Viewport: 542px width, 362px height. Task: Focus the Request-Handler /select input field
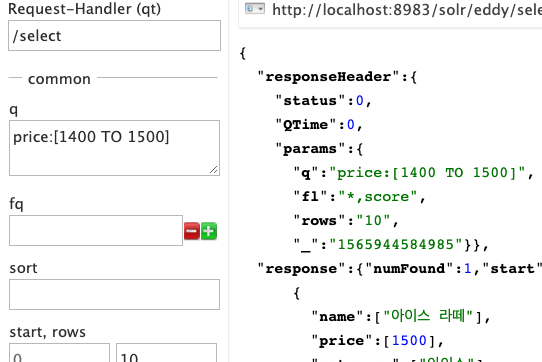[114, 36]
